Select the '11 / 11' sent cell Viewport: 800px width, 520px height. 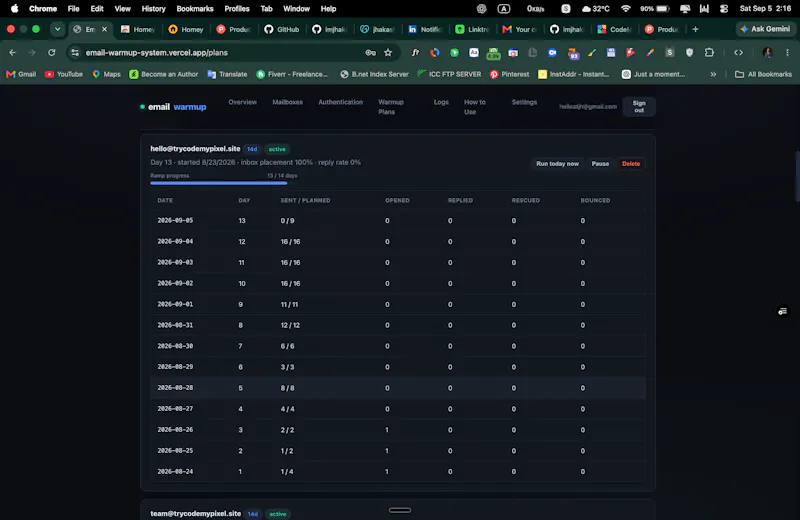coord(289,304)
